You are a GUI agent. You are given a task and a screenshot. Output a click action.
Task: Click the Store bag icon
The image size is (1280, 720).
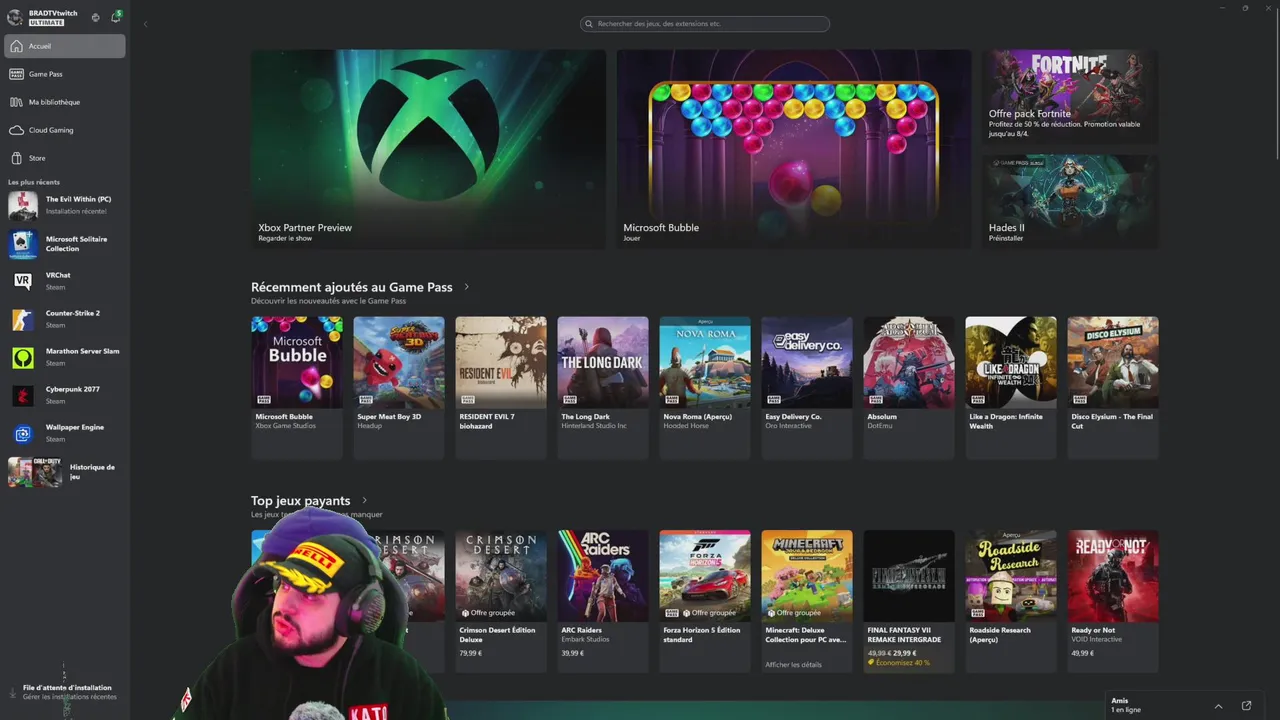click(x=16, y=158)
